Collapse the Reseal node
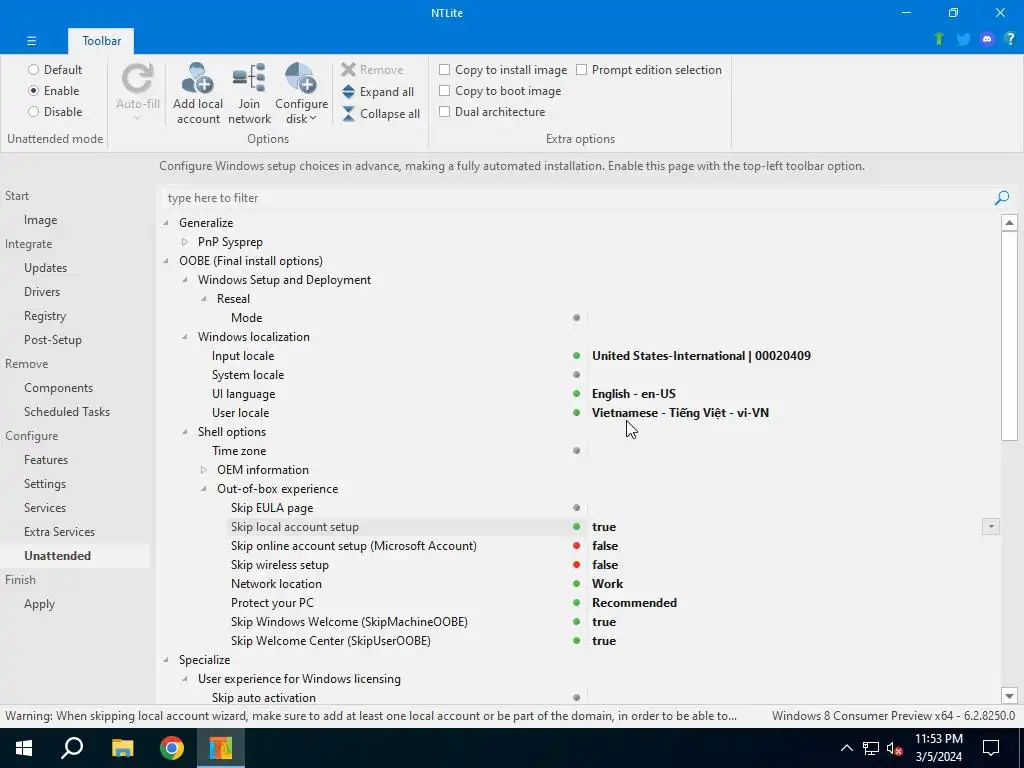Viewport: 1024px width, 768px height. (204, 298)
